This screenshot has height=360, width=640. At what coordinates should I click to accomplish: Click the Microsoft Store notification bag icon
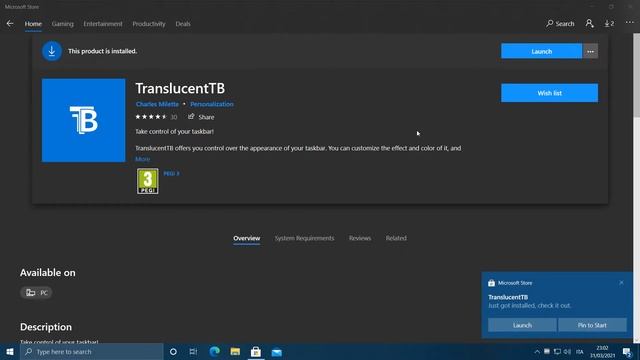click(491, 283)
